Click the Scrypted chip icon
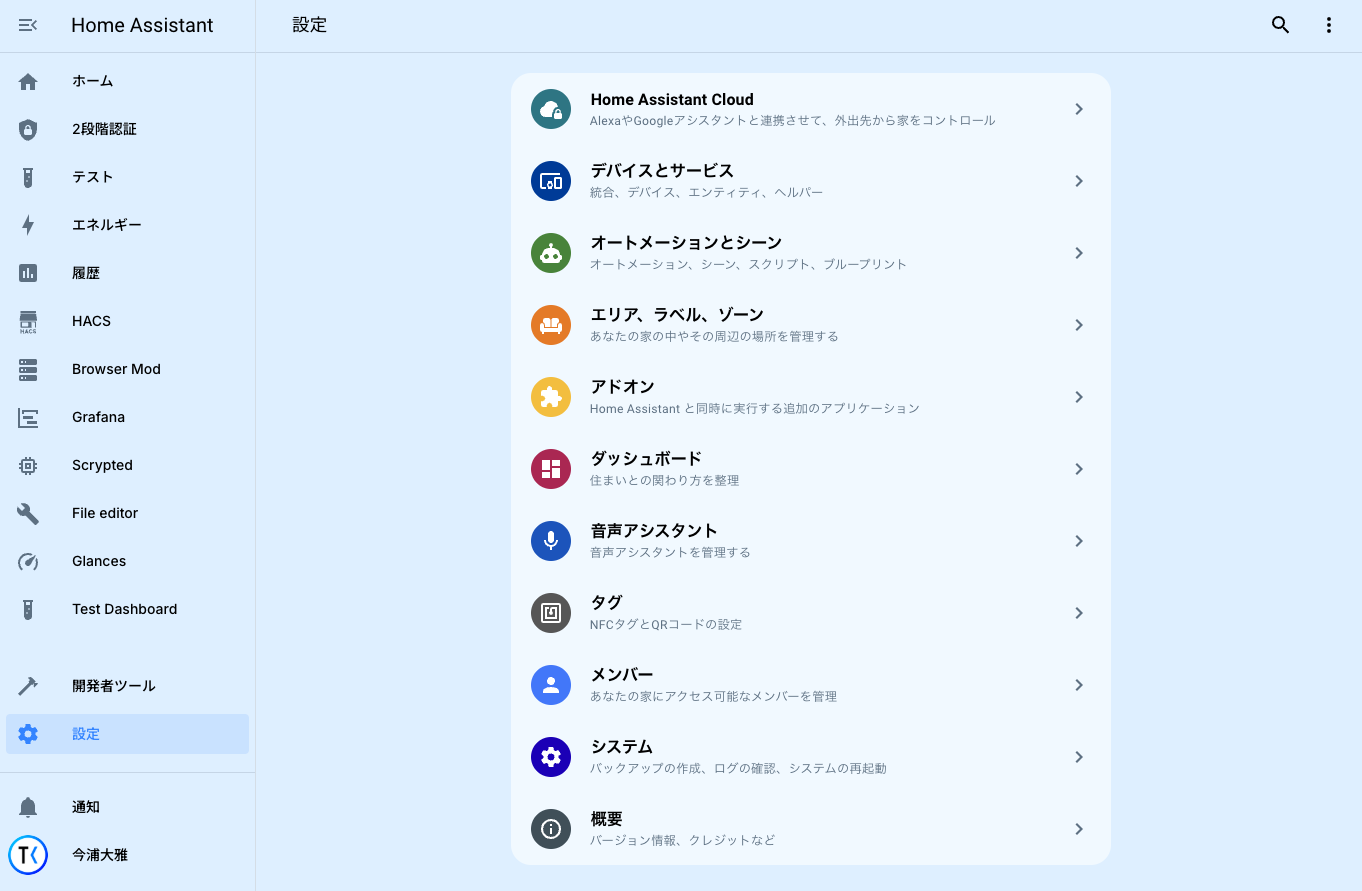 tap(28, 465)
